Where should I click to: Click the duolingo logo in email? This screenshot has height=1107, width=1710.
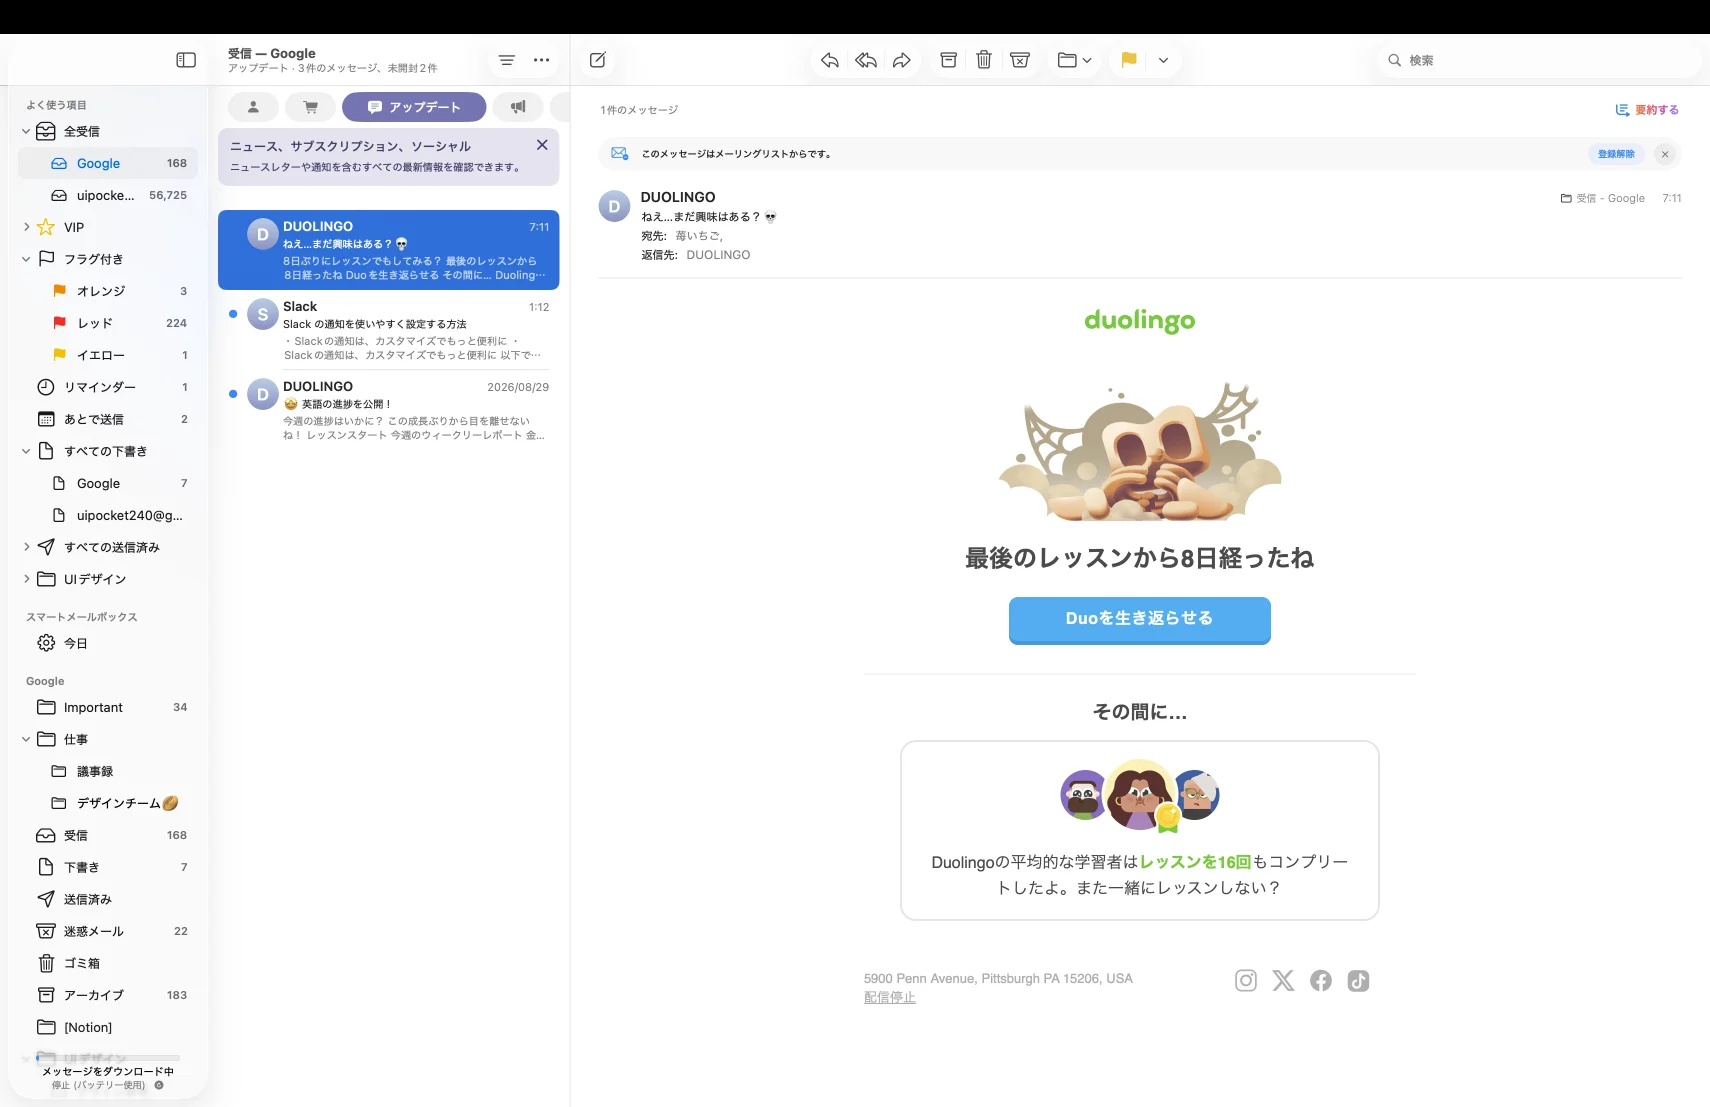click(1140, 321)
